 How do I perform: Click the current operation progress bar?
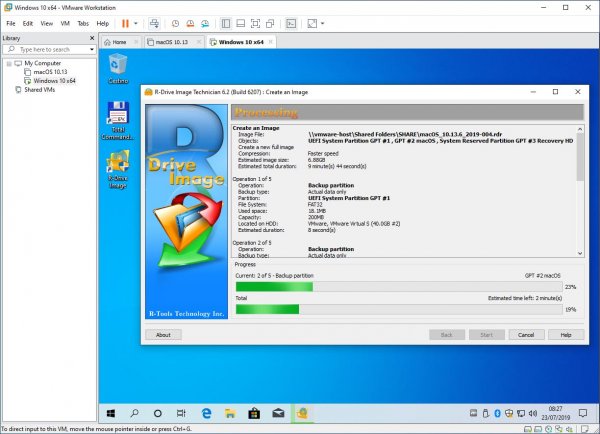[399, 287]
